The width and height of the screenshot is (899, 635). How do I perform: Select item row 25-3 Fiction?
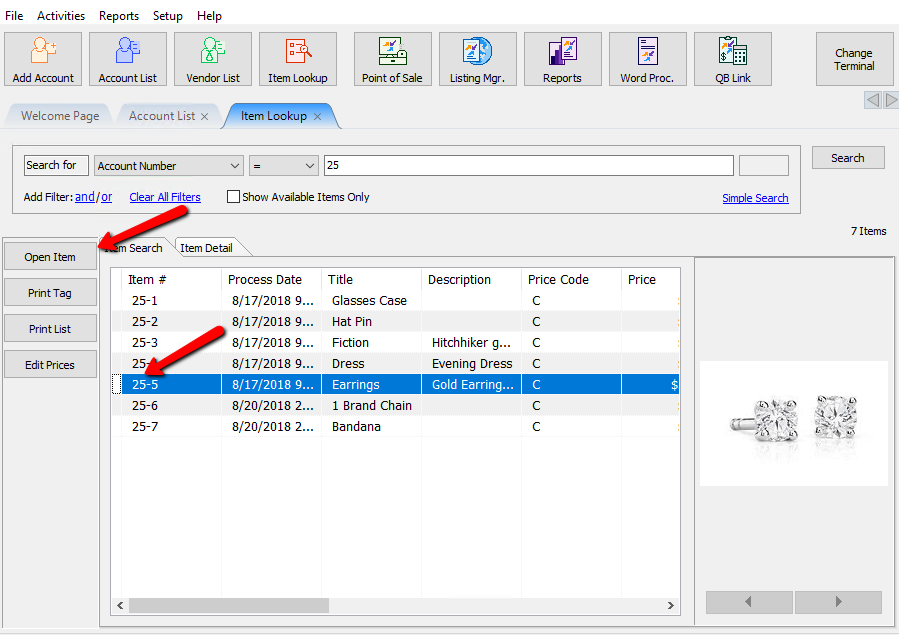click(396, 343)
